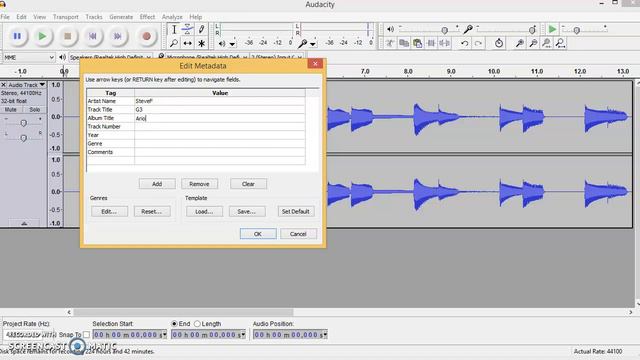Click the Pause transport button
This screenshot has height=360, width=640.
point(17,36)
